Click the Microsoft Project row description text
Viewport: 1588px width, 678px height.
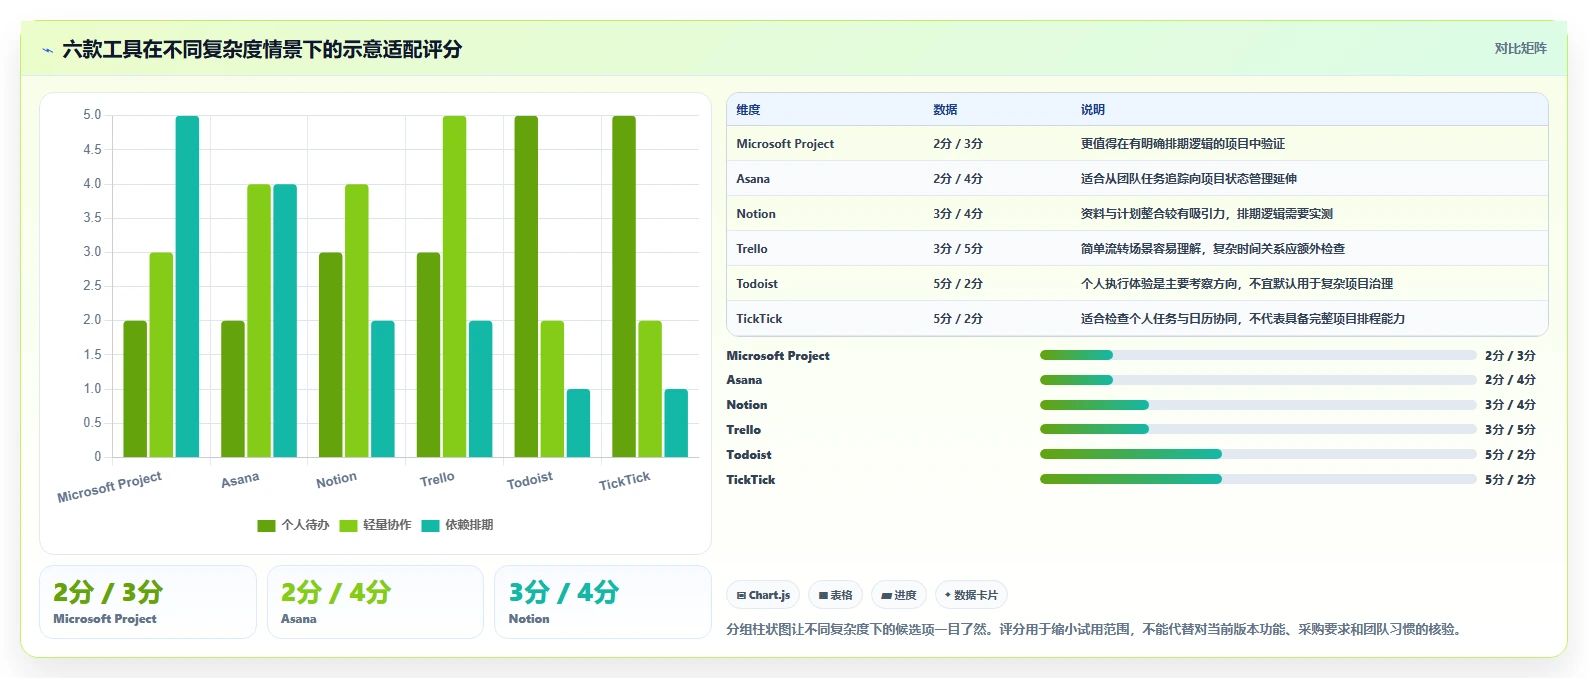(1182, 144)
